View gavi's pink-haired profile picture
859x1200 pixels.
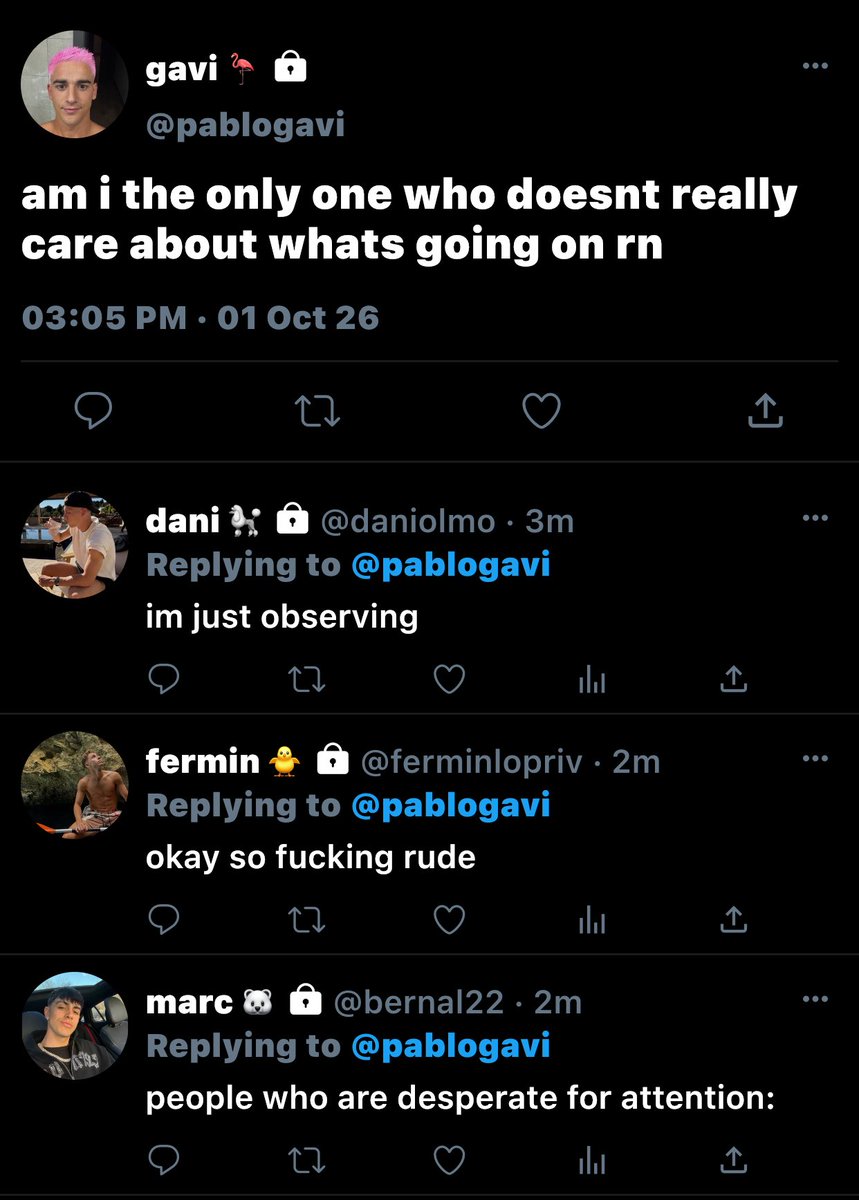point(75,84)
